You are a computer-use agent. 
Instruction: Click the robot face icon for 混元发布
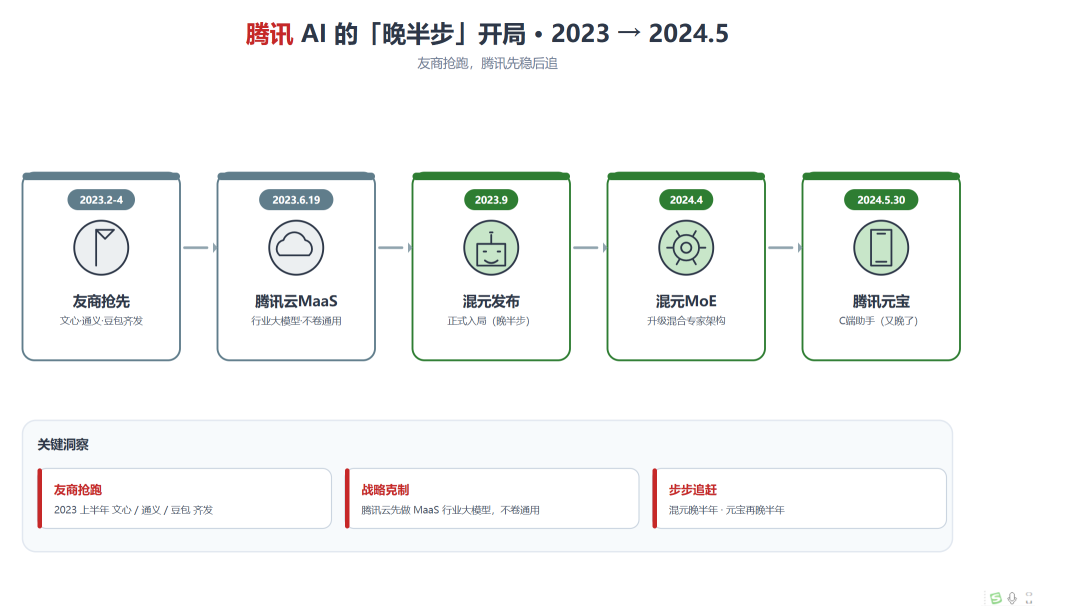(x=491, y=248)
